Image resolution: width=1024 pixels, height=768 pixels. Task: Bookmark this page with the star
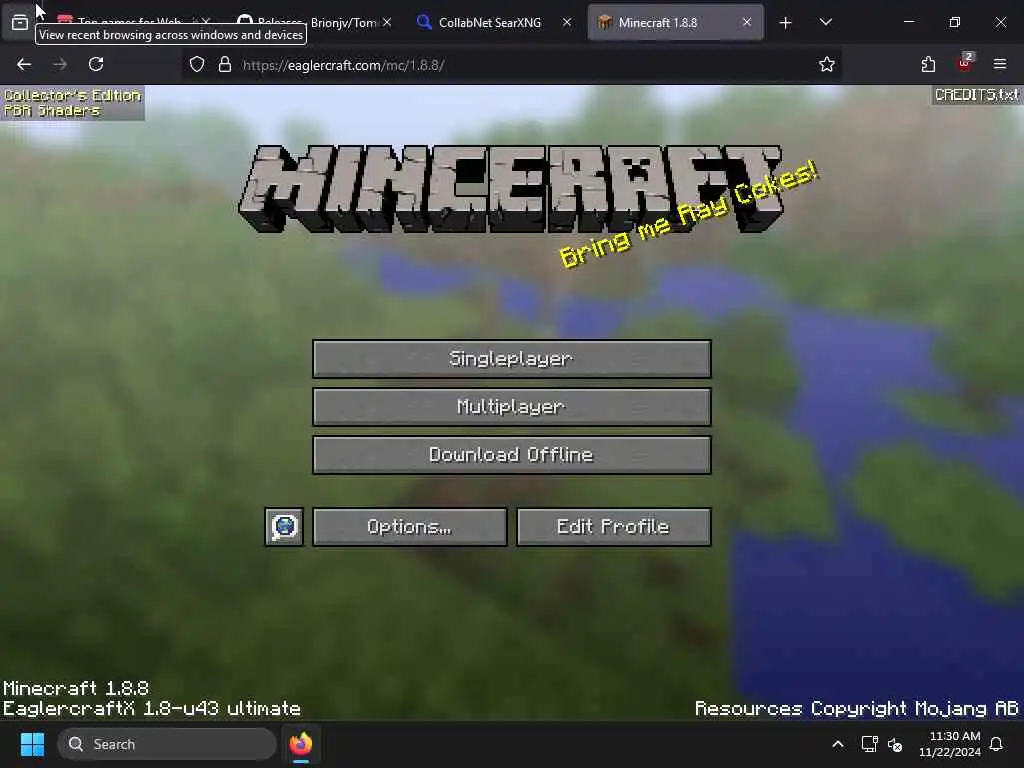tap(827, 64)
